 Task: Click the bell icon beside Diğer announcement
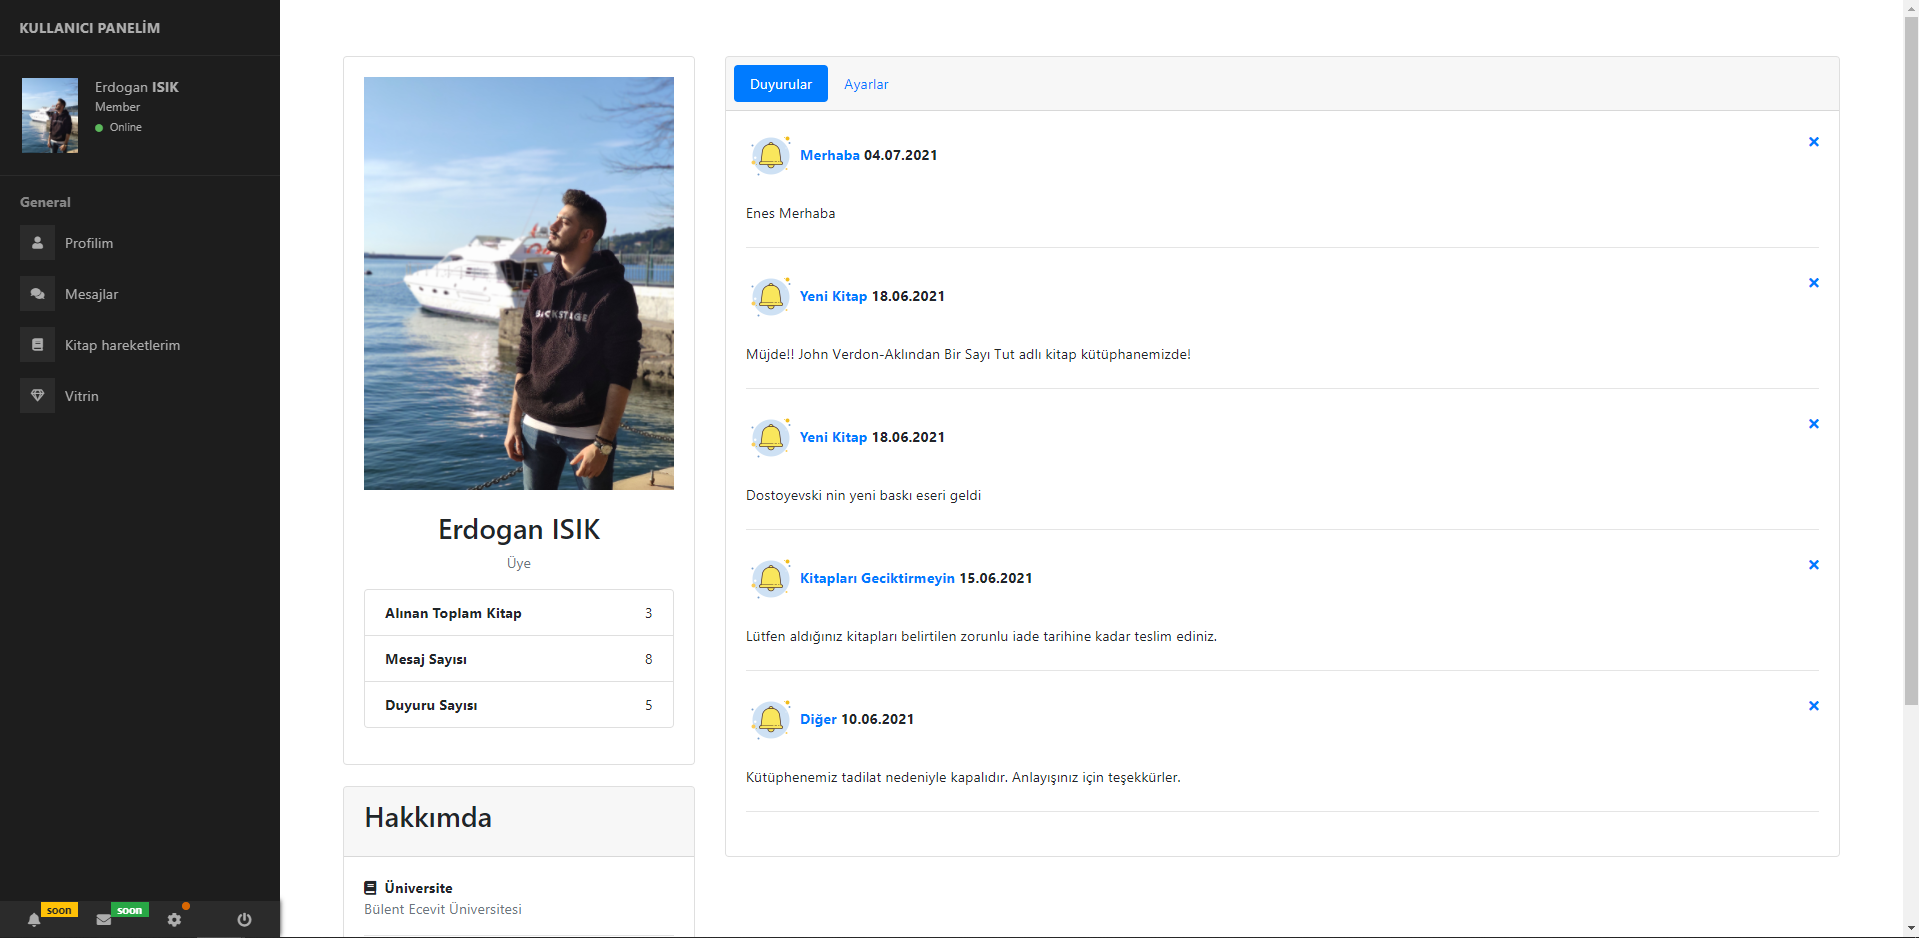point(770,719)
